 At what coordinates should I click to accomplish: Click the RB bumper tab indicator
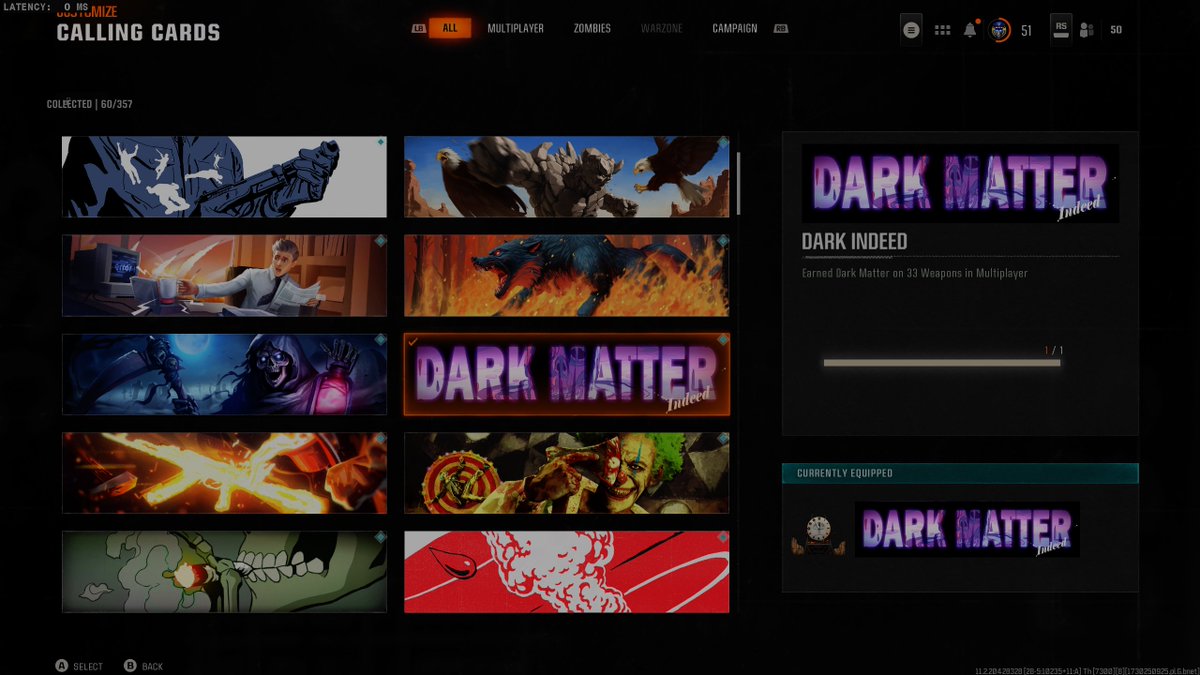pos(780,28)
